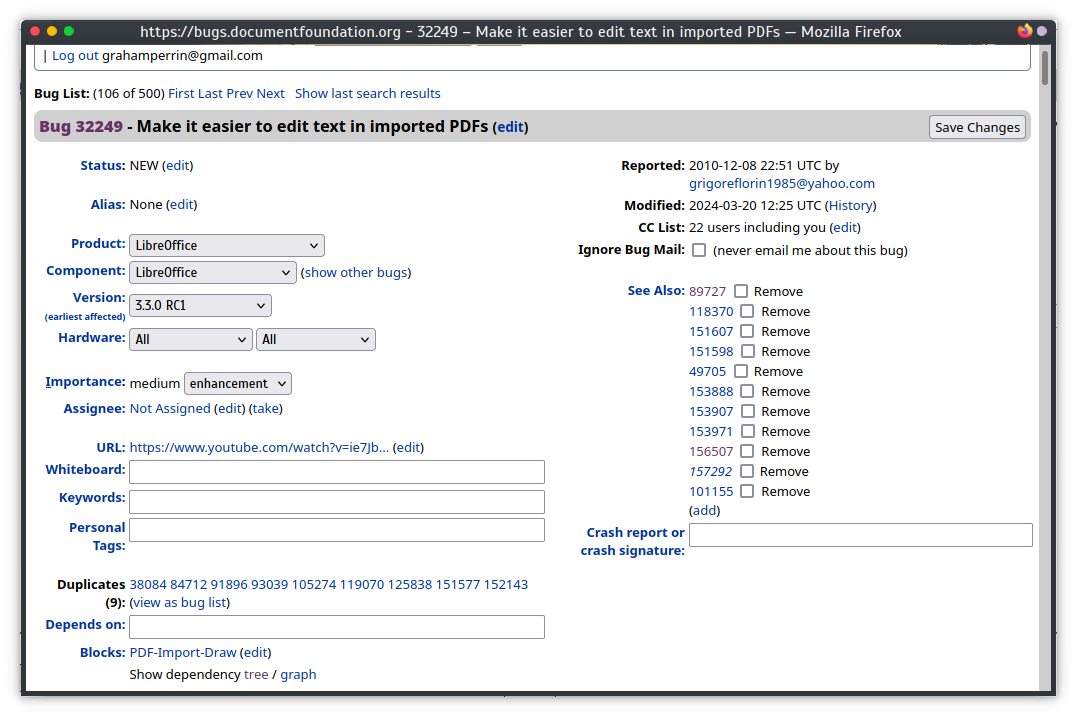Click the Whiteboard text field
The image size is (1077, 717).
[337, 472]
